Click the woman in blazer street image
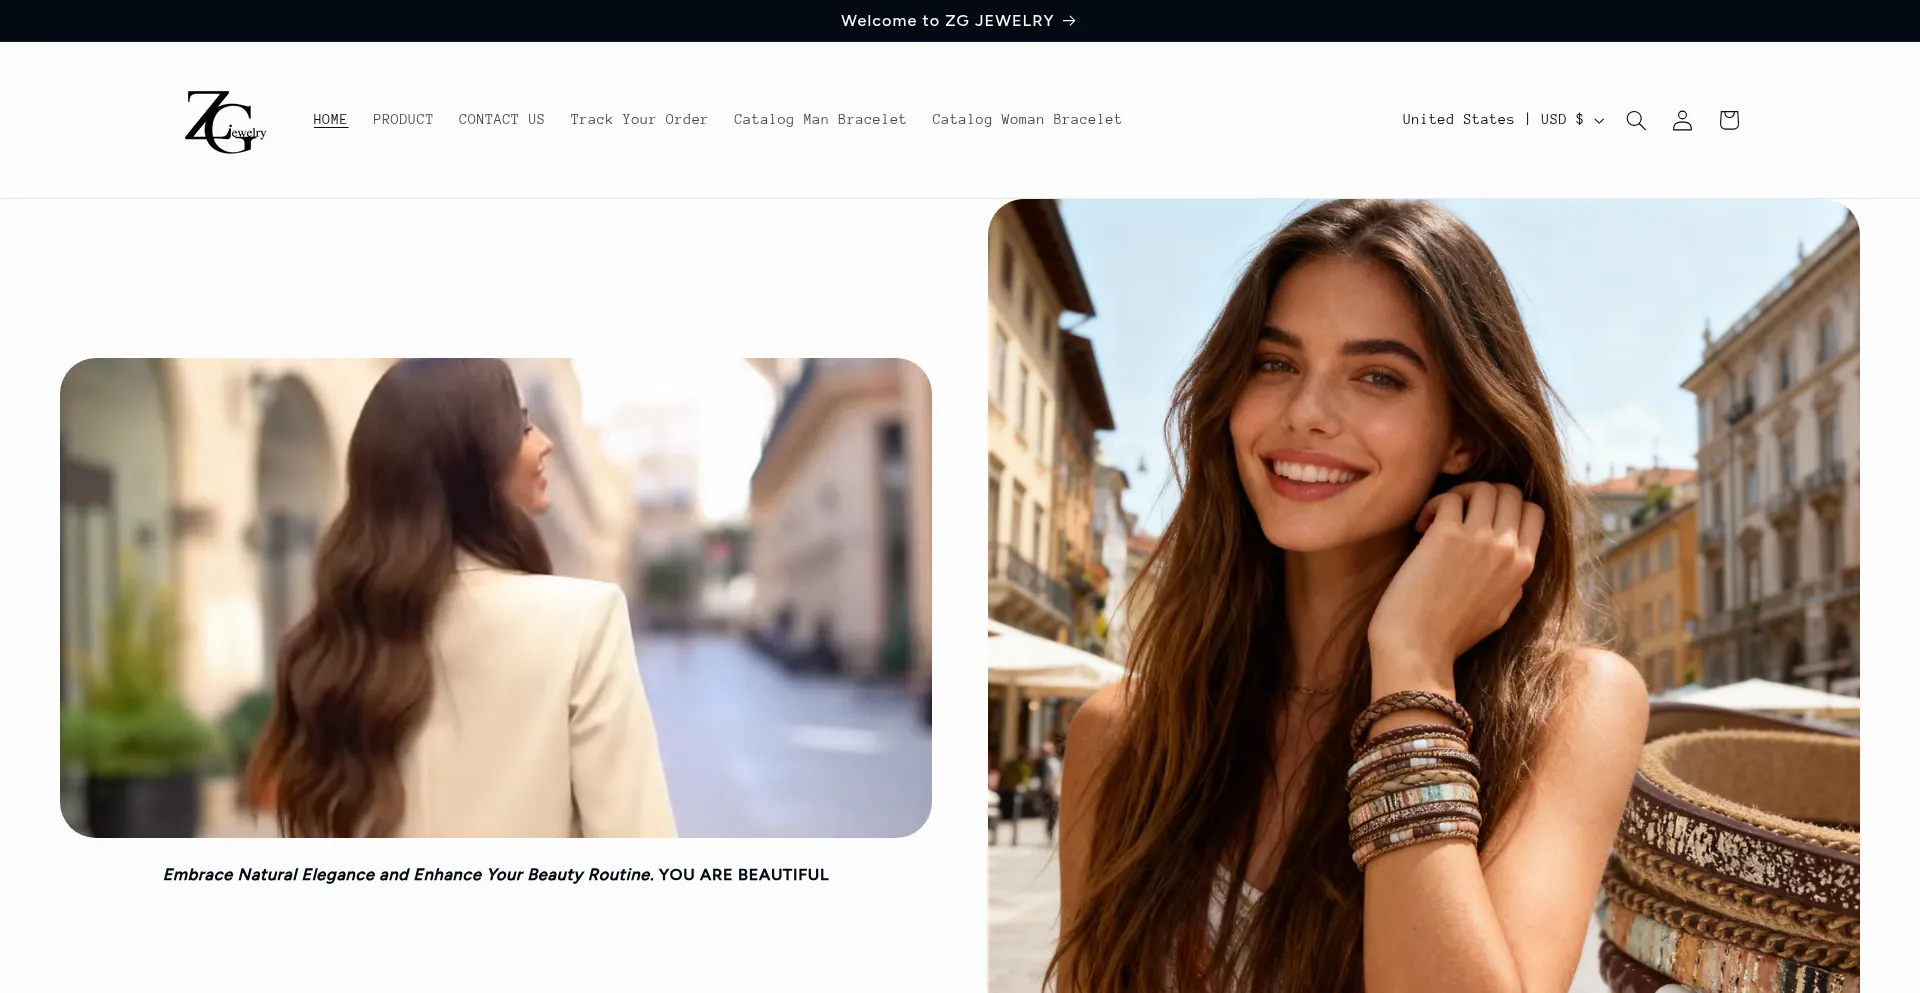 (x=496, y=598)
